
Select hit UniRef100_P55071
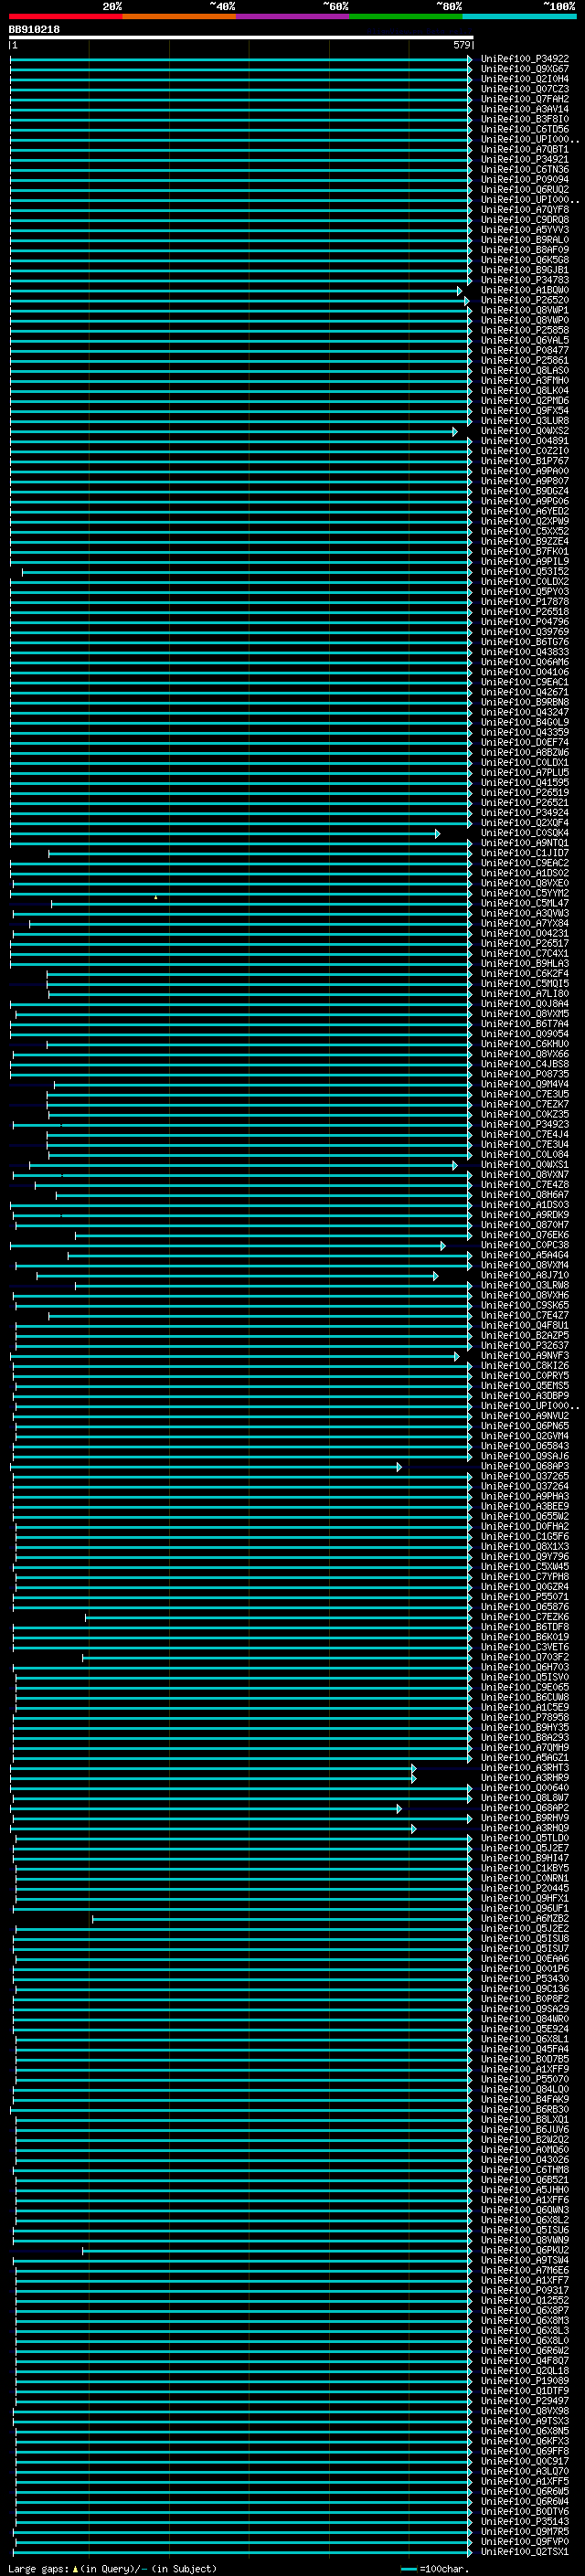tap(524, 1597)
